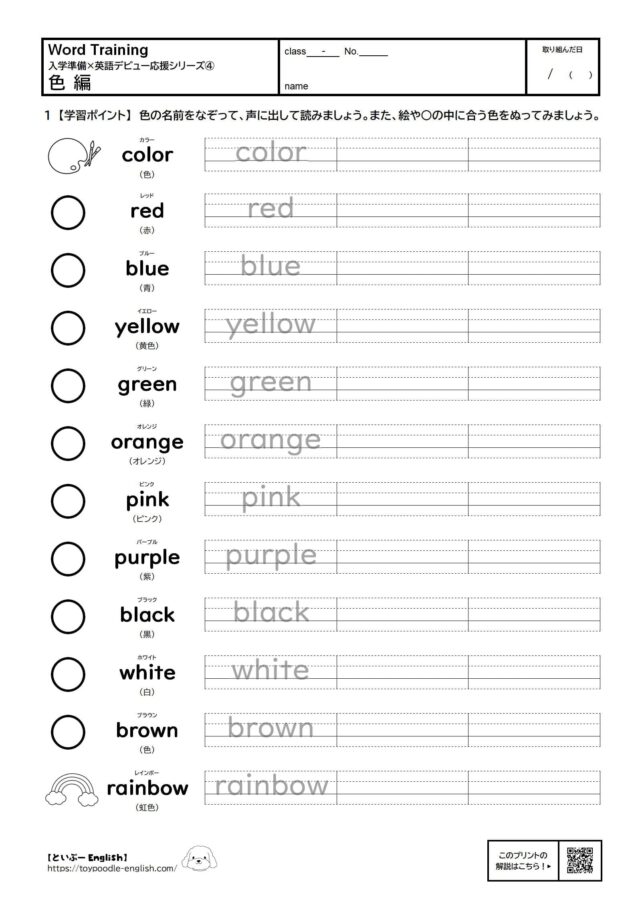Click the circle next to black
636x900 pixels.
click(x=67, y=615)
